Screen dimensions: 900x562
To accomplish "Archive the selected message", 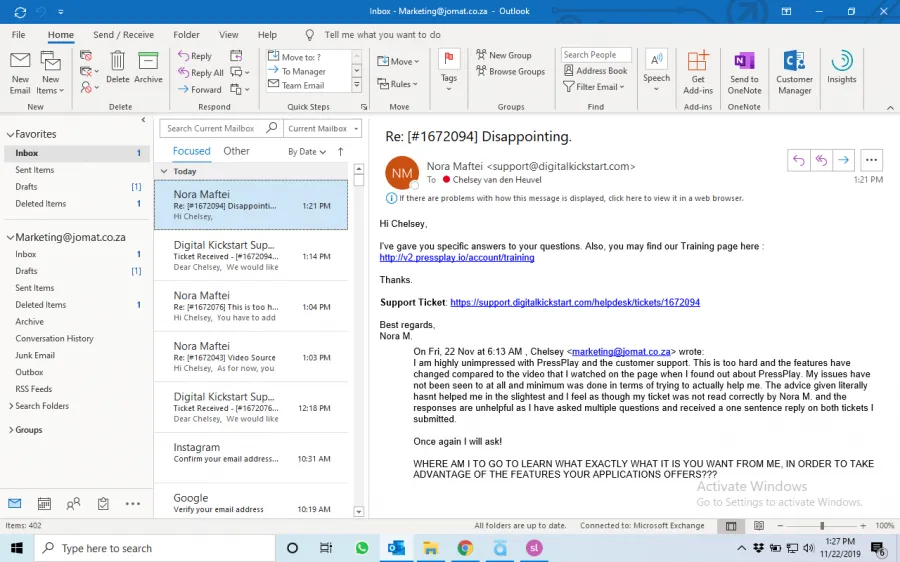I will [x=148, y=67].
